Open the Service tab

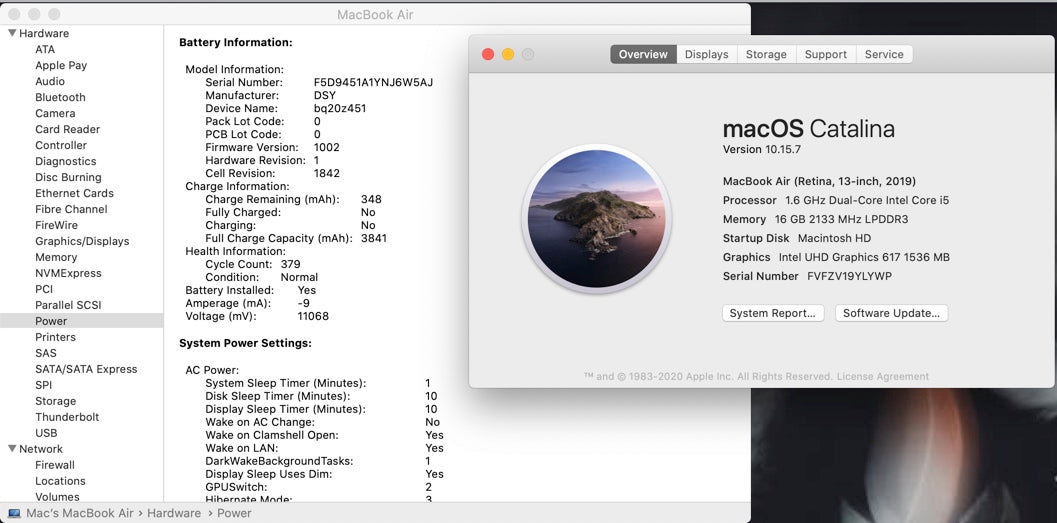[884, 54]
